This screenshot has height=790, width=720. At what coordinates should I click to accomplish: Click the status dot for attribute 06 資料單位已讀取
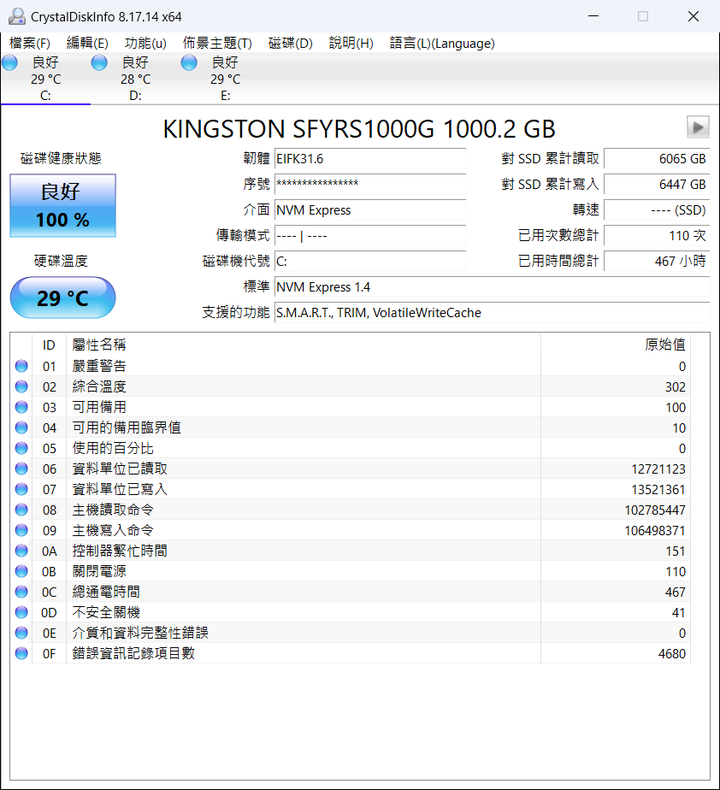[21, 469]
